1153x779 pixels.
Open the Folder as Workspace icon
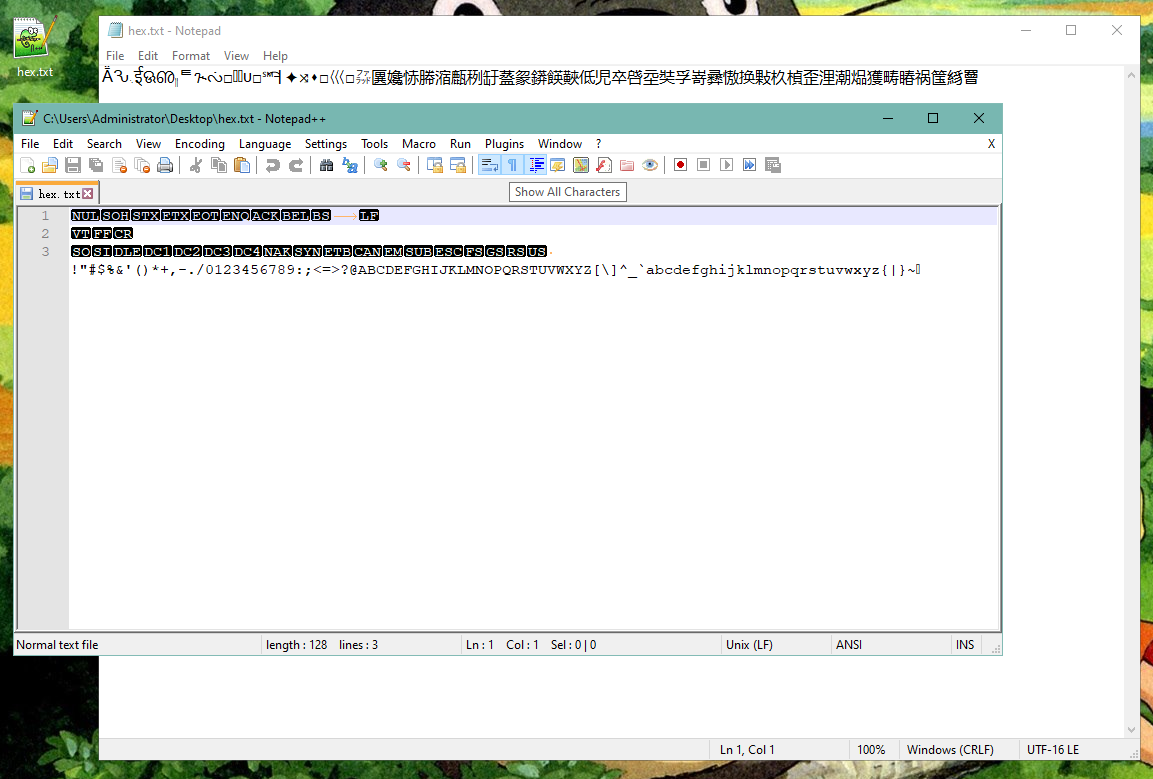pyautogui.click(x=627, y=165)
